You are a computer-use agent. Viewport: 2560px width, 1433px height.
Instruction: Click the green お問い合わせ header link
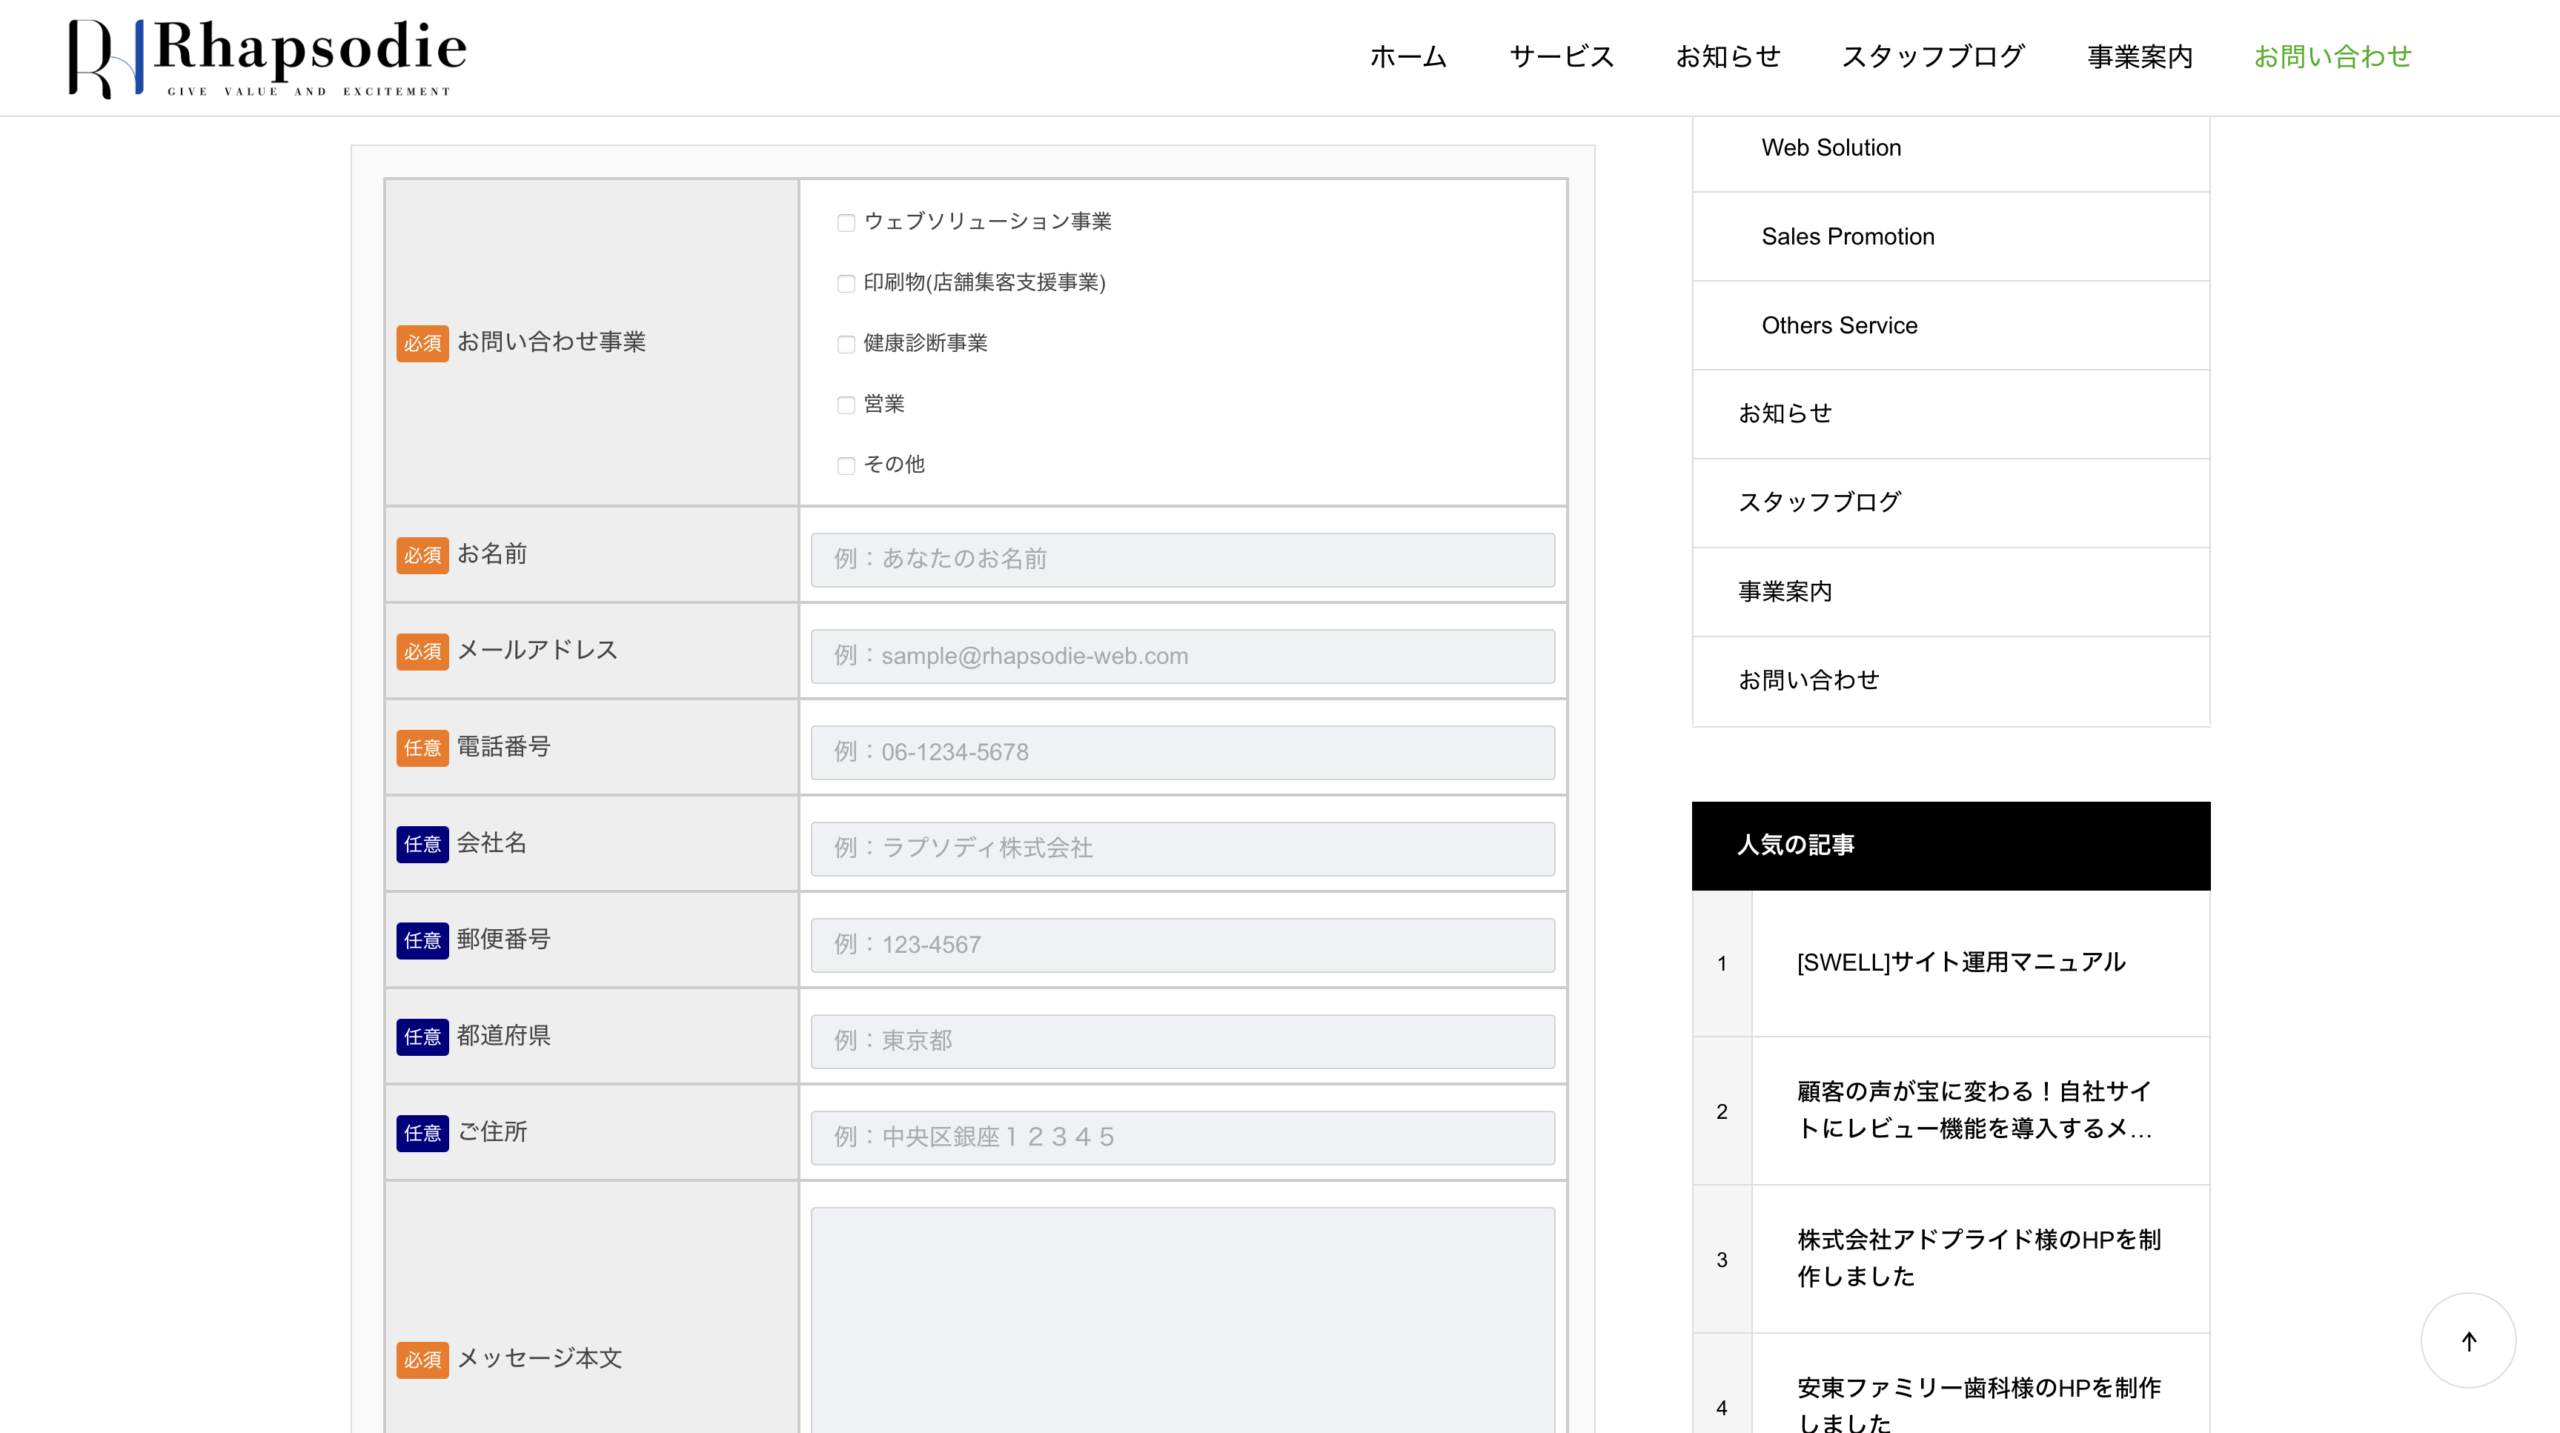point(2332,57)
